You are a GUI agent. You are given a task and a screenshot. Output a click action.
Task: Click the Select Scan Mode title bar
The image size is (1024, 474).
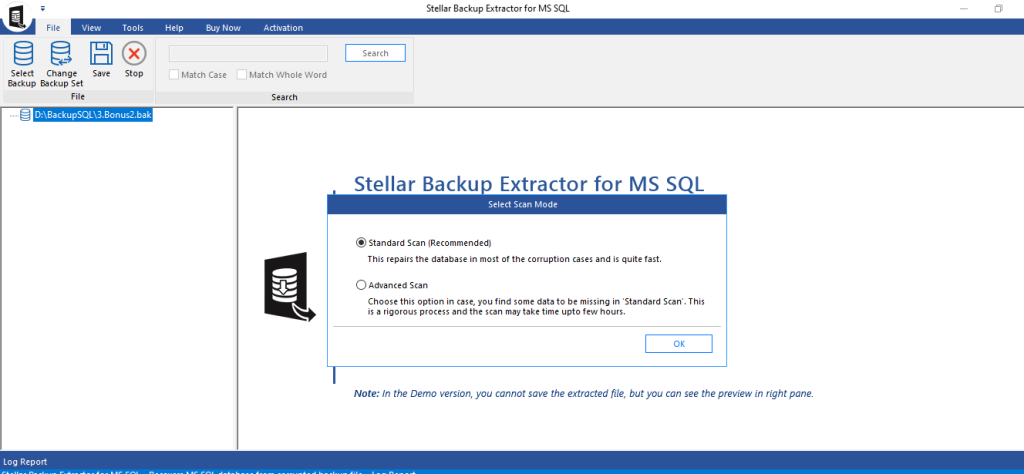coord(526,204)
